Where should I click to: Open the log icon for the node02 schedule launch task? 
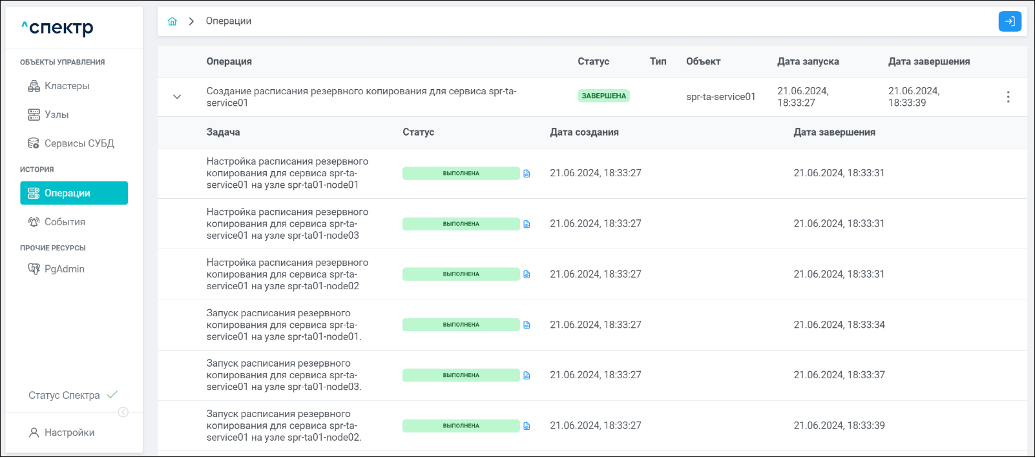[527, 426]
